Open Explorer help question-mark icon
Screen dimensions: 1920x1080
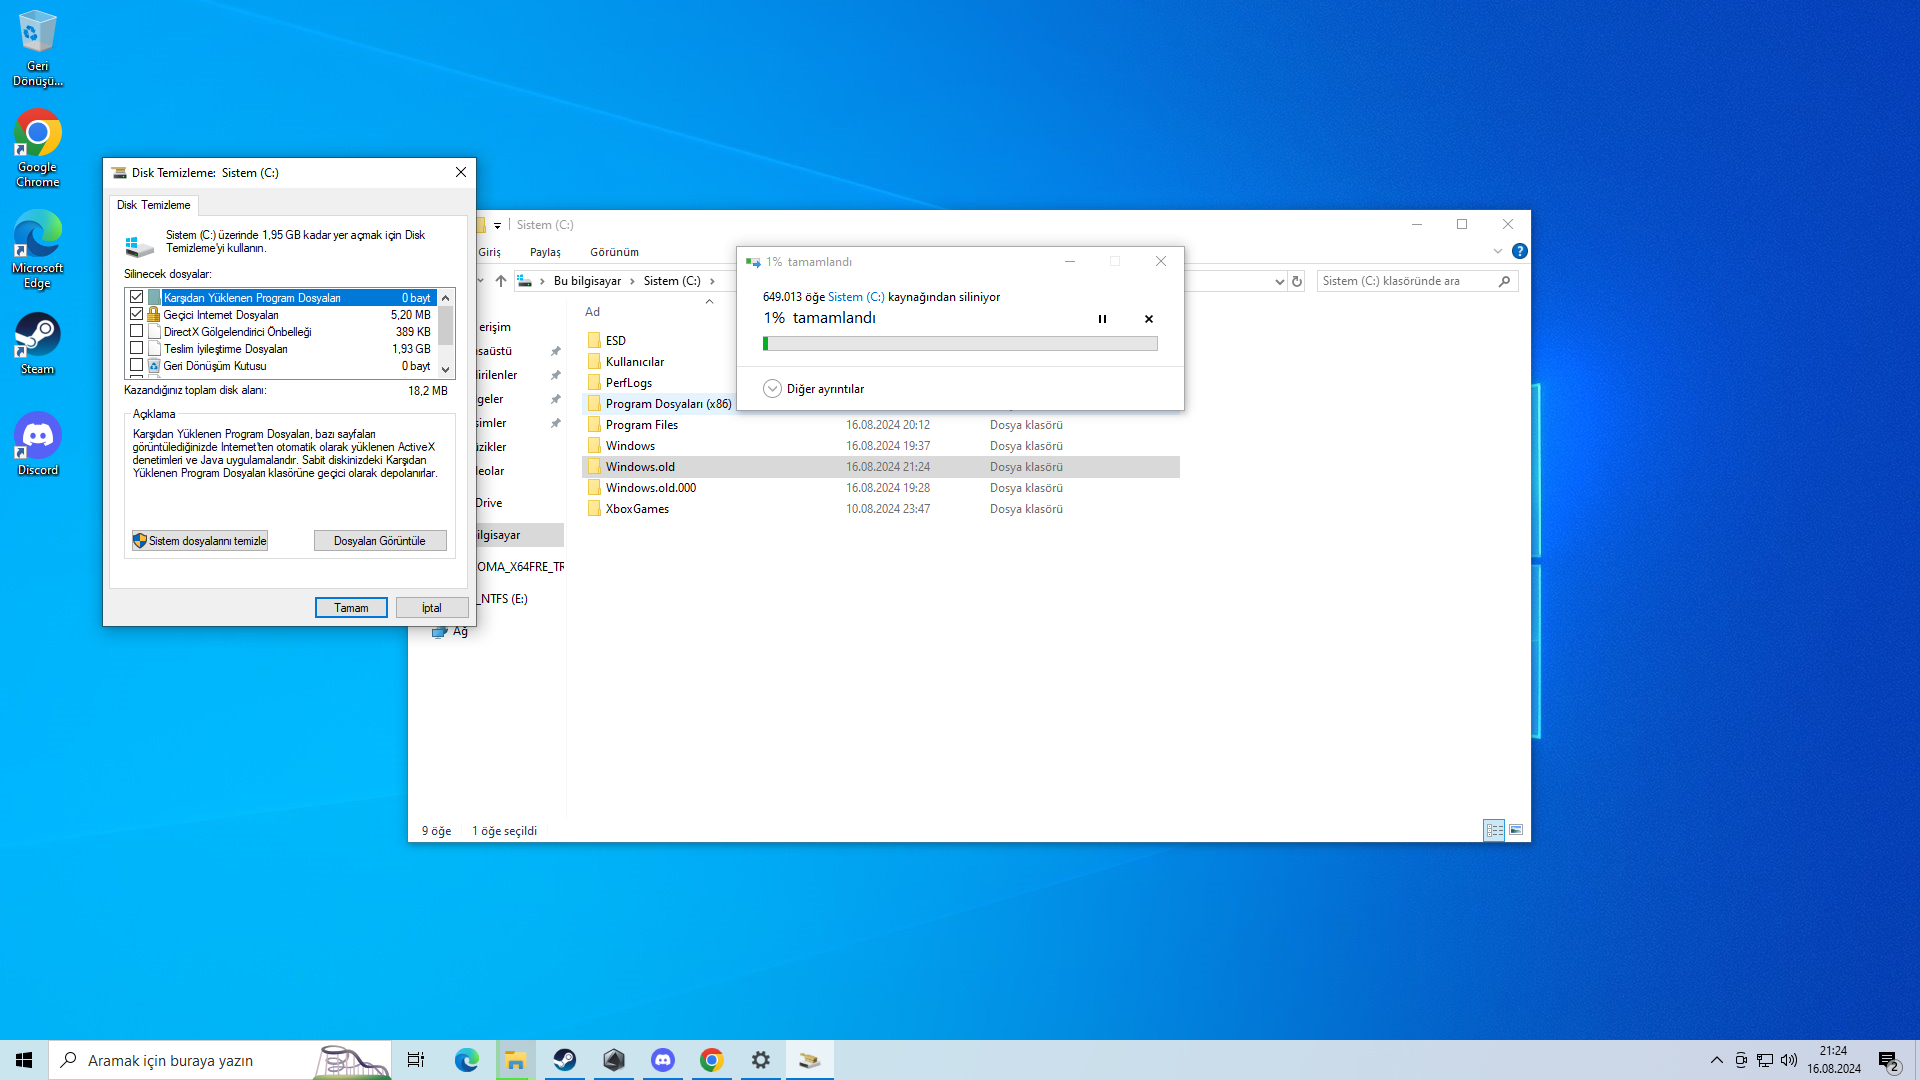(1519, 251)
